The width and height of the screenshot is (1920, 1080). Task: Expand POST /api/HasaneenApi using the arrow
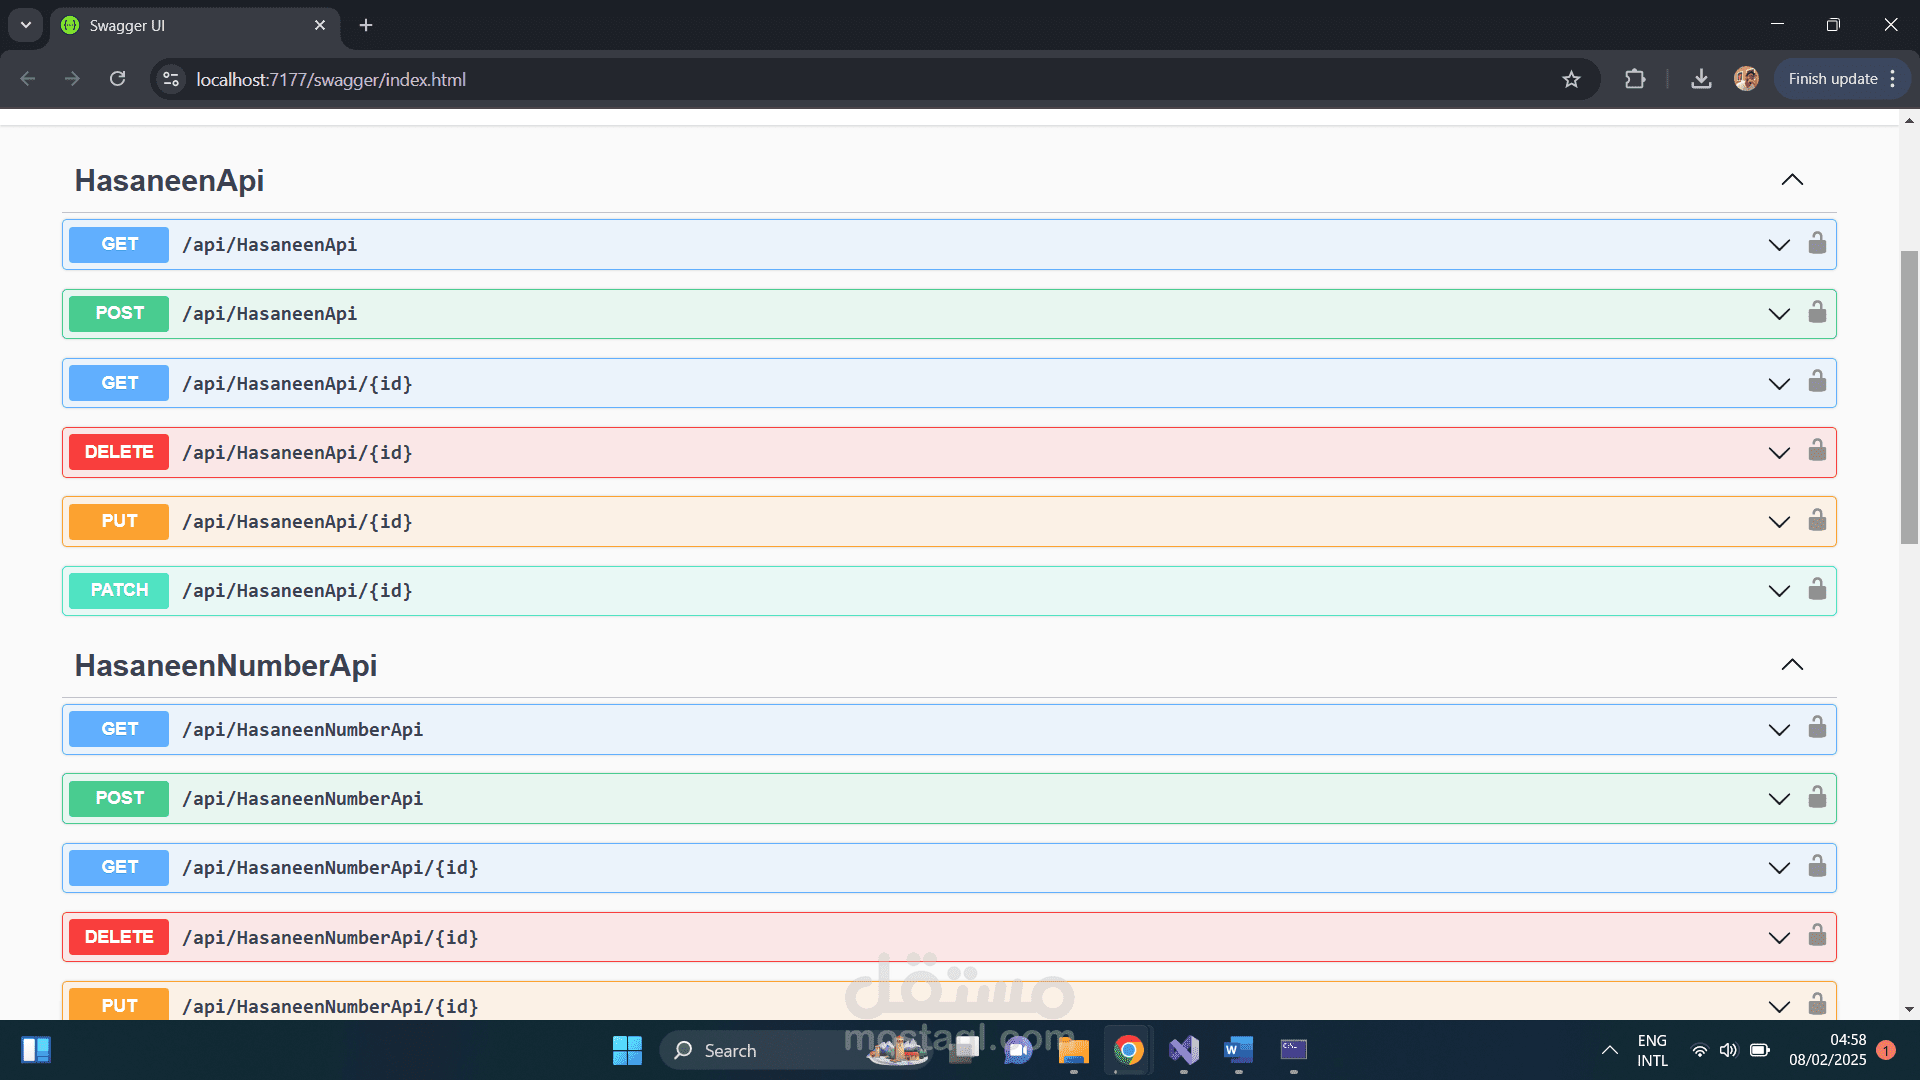coord(1779,314)
